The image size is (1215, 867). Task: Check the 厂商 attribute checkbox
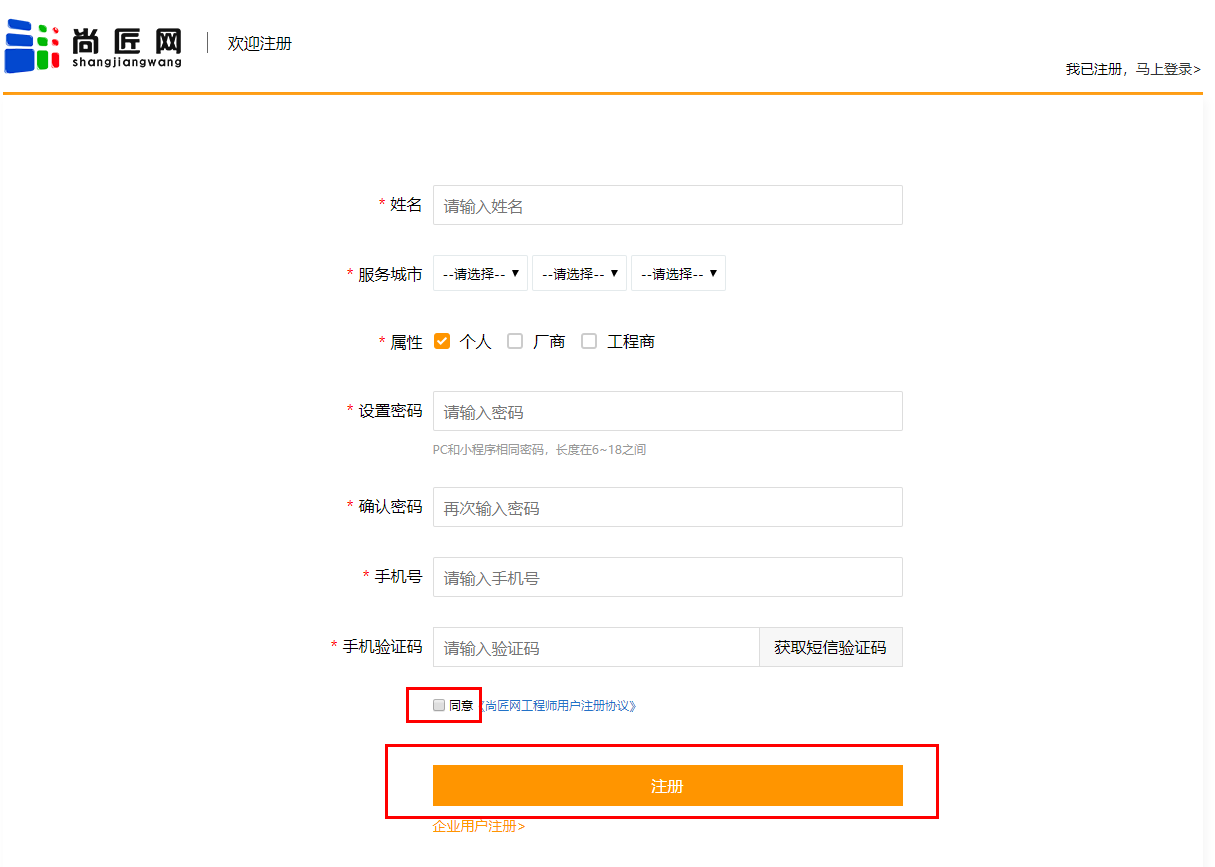[515, 341]
